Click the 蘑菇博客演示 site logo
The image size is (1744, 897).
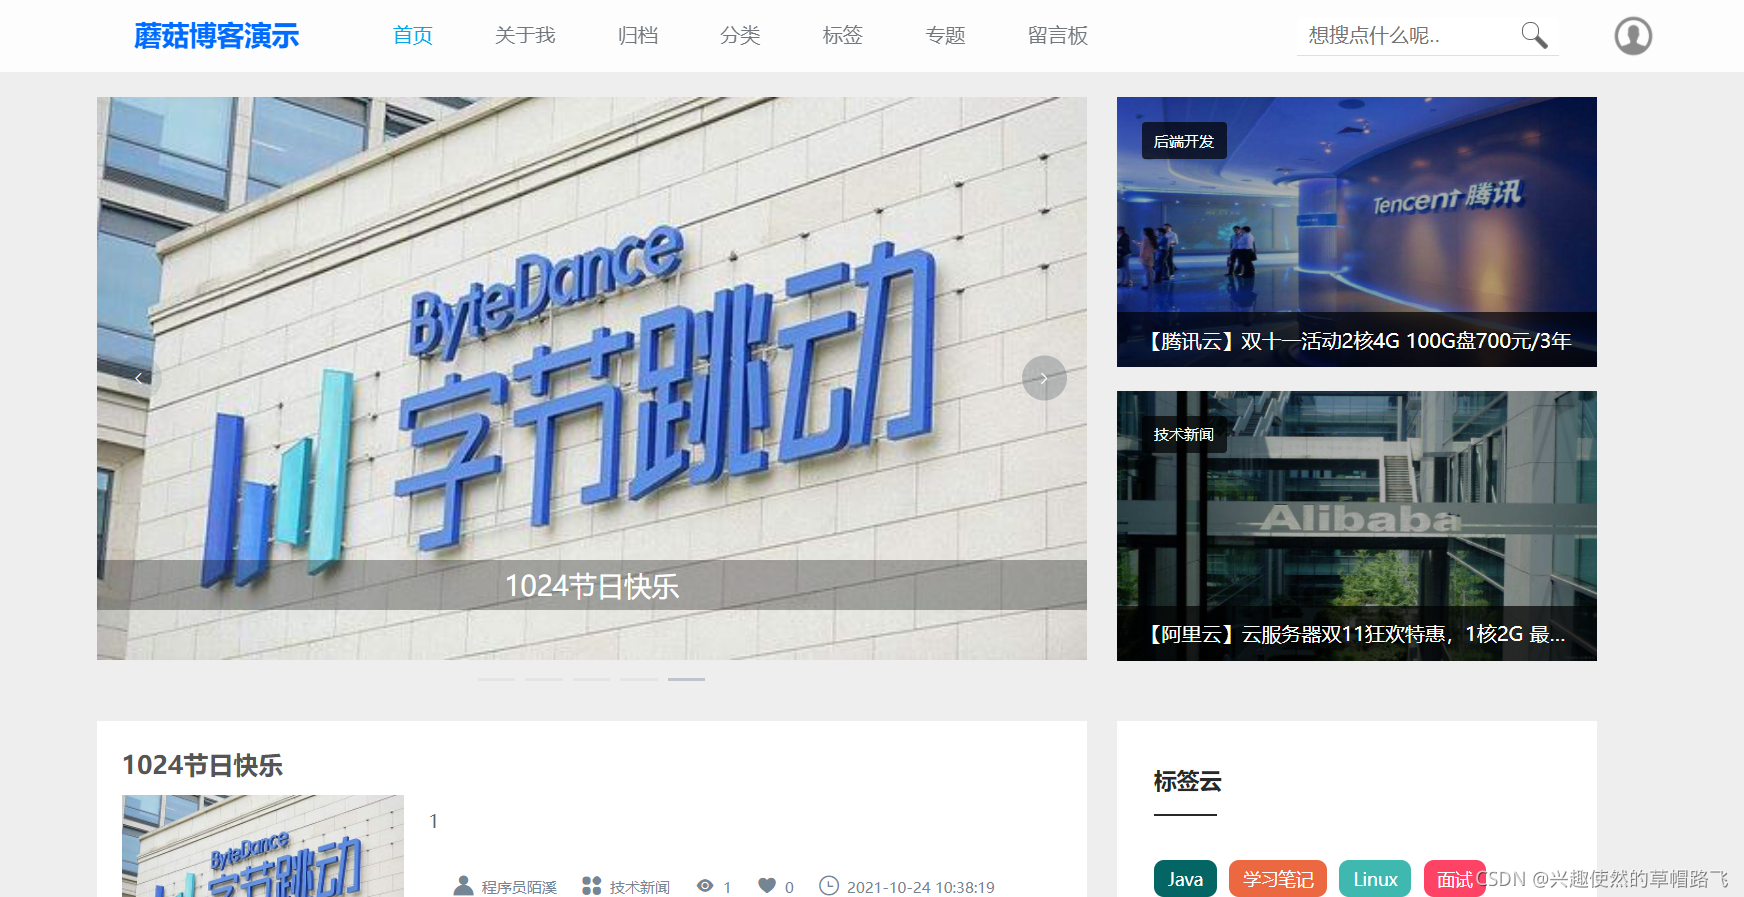coord(217,36)
